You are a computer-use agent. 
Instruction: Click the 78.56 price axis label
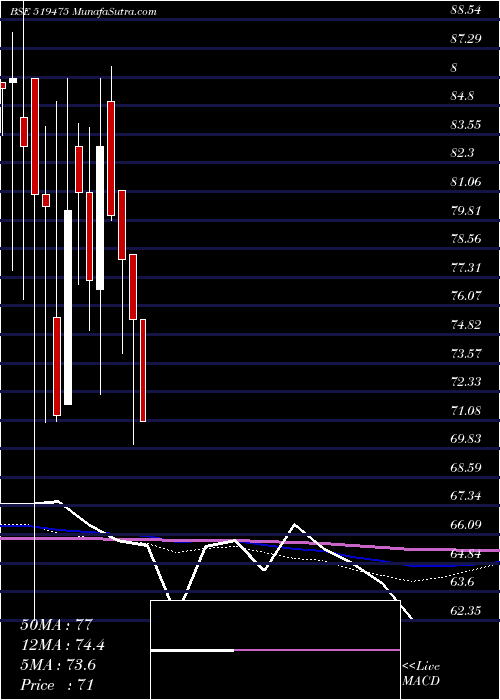pyautogui.click(x=466, y=239)
